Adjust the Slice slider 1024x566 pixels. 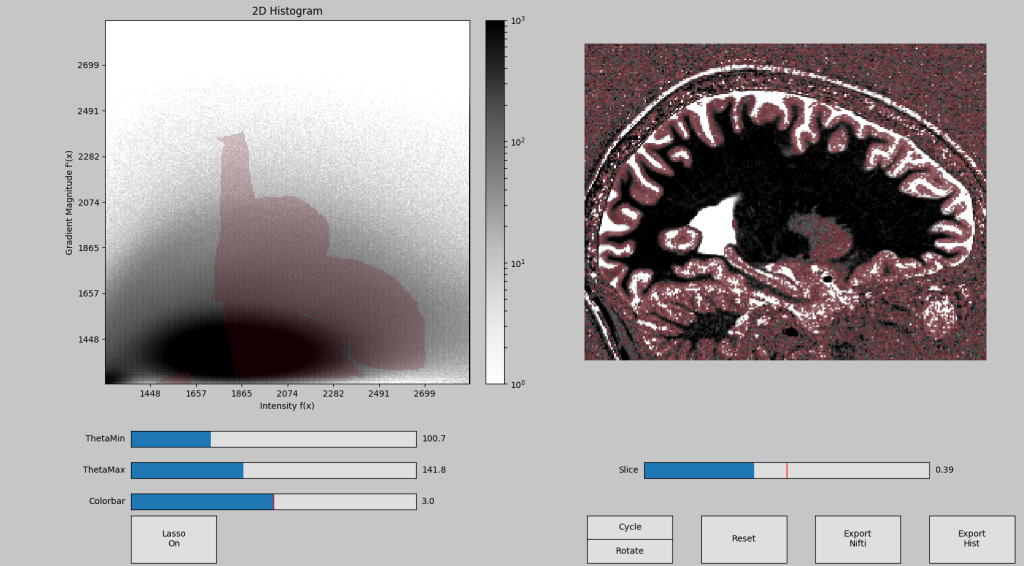click(787, 470)
